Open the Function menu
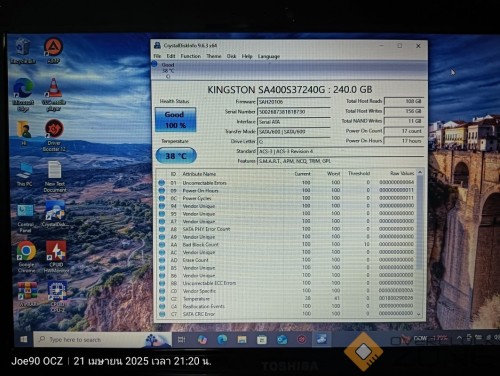This screenshot has height=376, width=500. (191, 56)
